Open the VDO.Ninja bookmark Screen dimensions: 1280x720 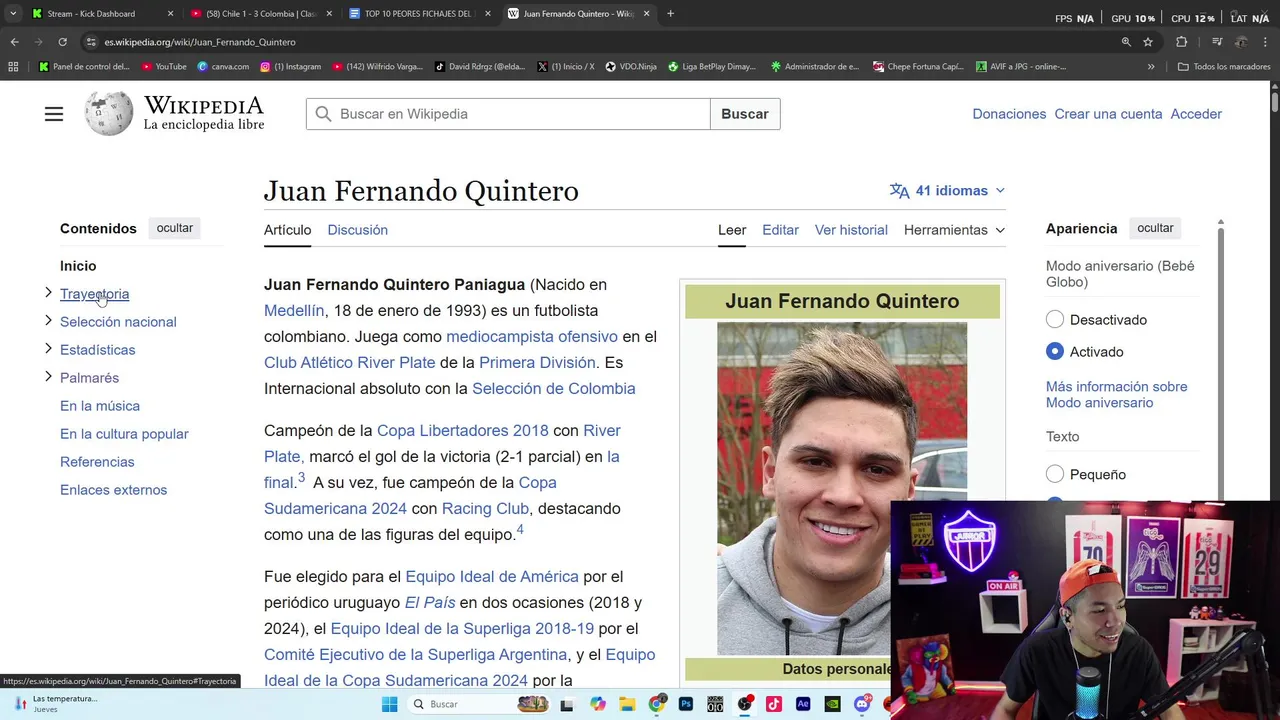631,67
